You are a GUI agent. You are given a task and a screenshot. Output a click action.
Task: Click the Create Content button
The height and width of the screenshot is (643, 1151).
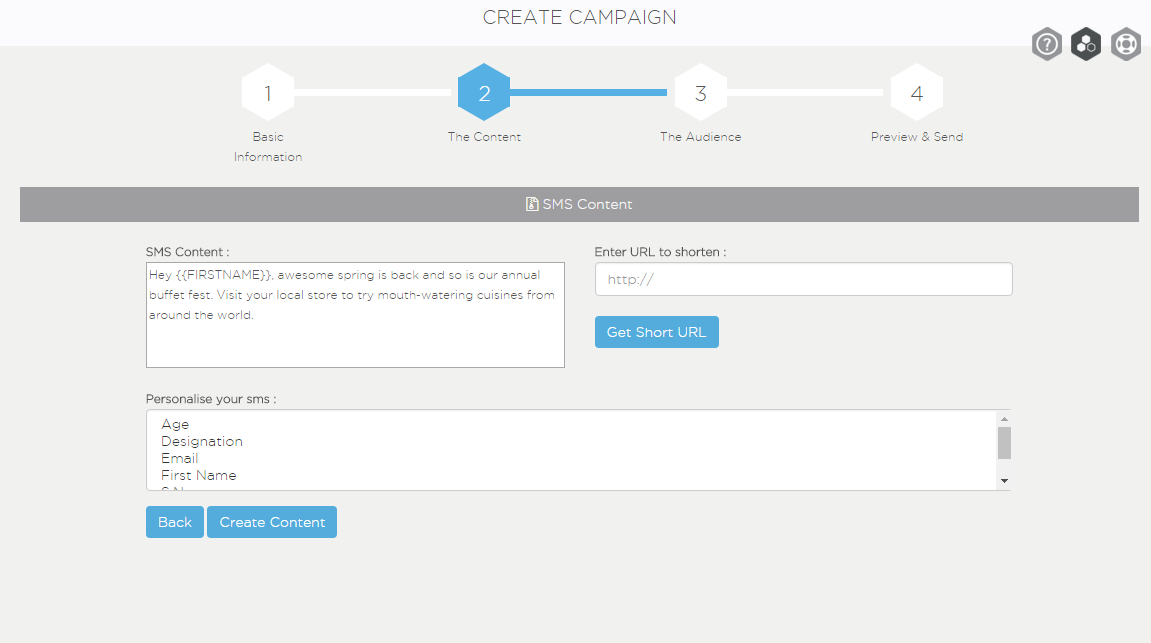271,521
